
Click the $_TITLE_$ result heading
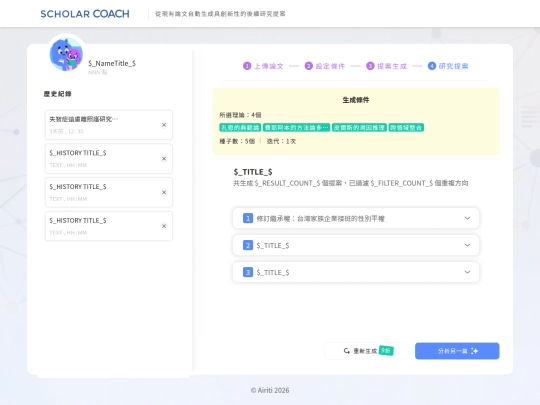(253, 172)
